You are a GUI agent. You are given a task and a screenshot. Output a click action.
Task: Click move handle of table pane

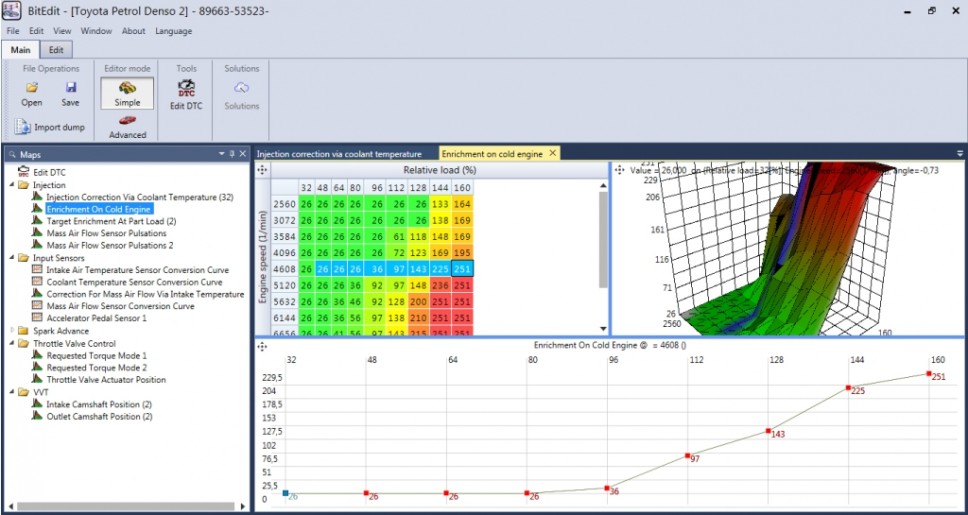[262, 170]
